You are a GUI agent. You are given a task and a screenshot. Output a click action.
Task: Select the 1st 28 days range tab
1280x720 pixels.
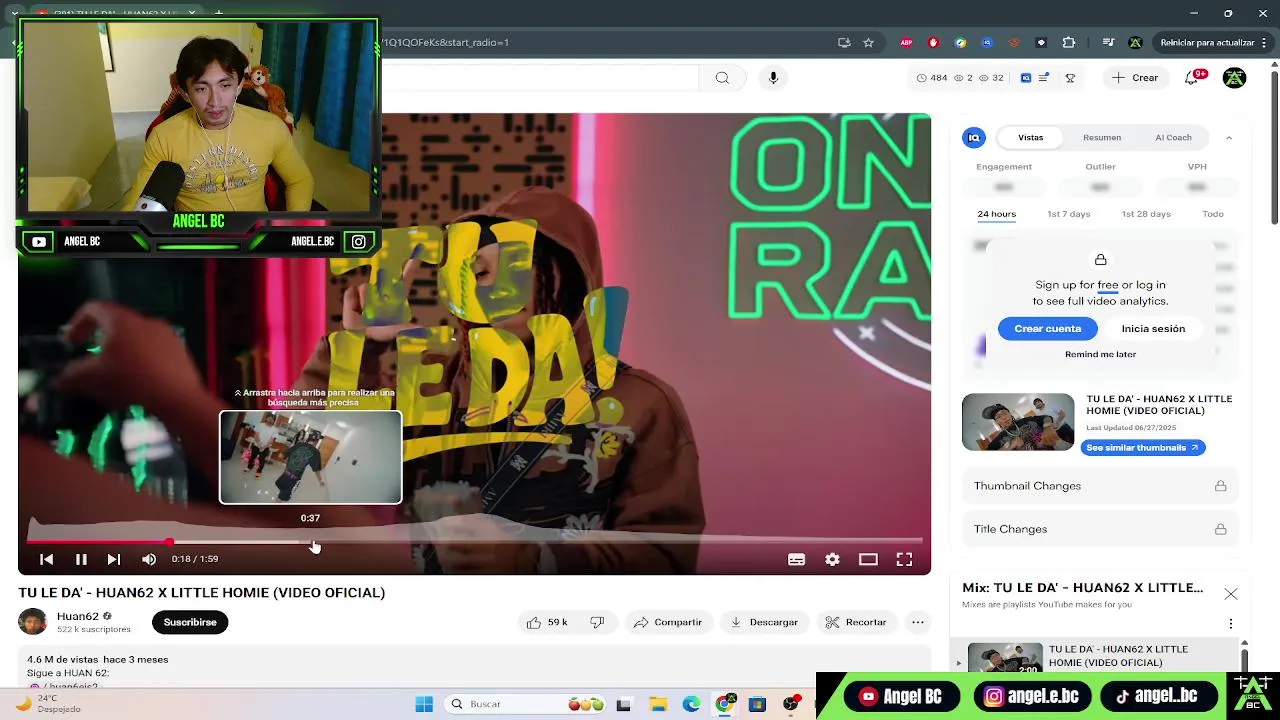point(1146,214)
